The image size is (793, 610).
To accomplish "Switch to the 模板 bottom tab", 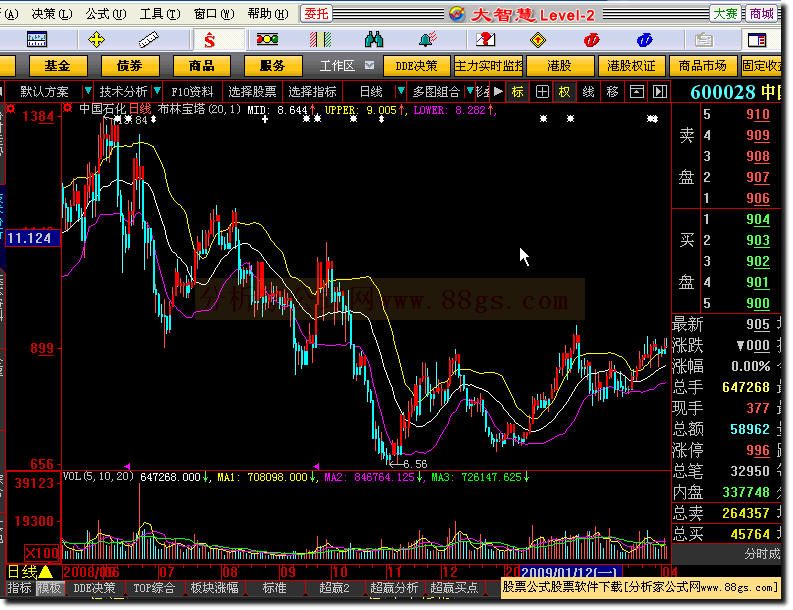I will [50, 588].
